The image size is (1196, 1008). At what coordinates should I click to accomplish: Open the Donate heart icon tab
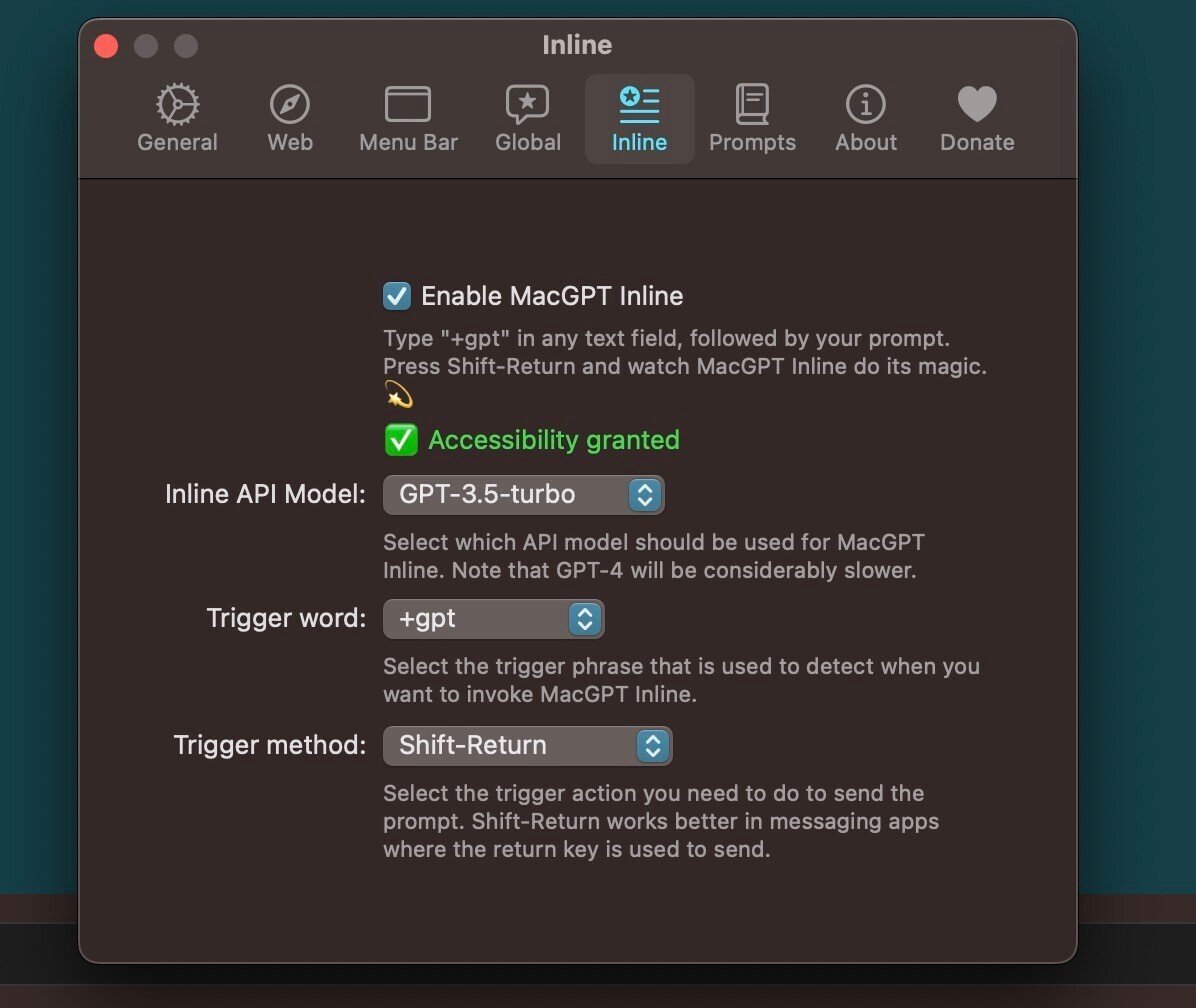(977, 104)
